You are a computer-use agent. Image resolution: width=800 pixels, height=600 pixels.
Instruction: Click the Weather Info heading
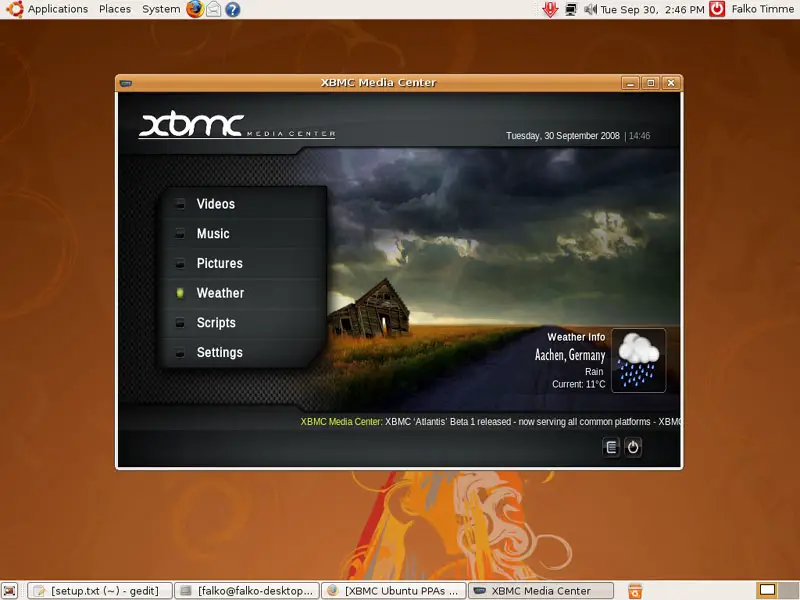coord(576,337)
